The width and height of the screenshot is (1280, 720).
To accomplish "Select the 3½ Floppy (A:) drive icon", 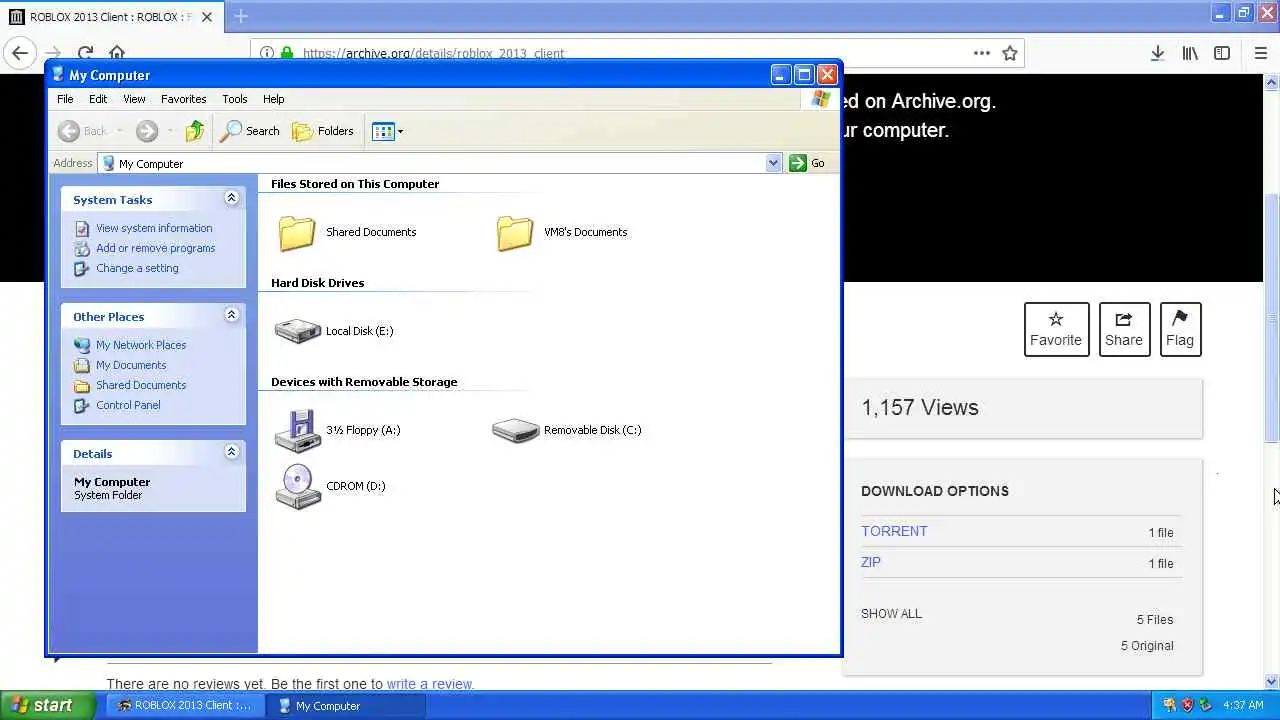I will 297,431.
